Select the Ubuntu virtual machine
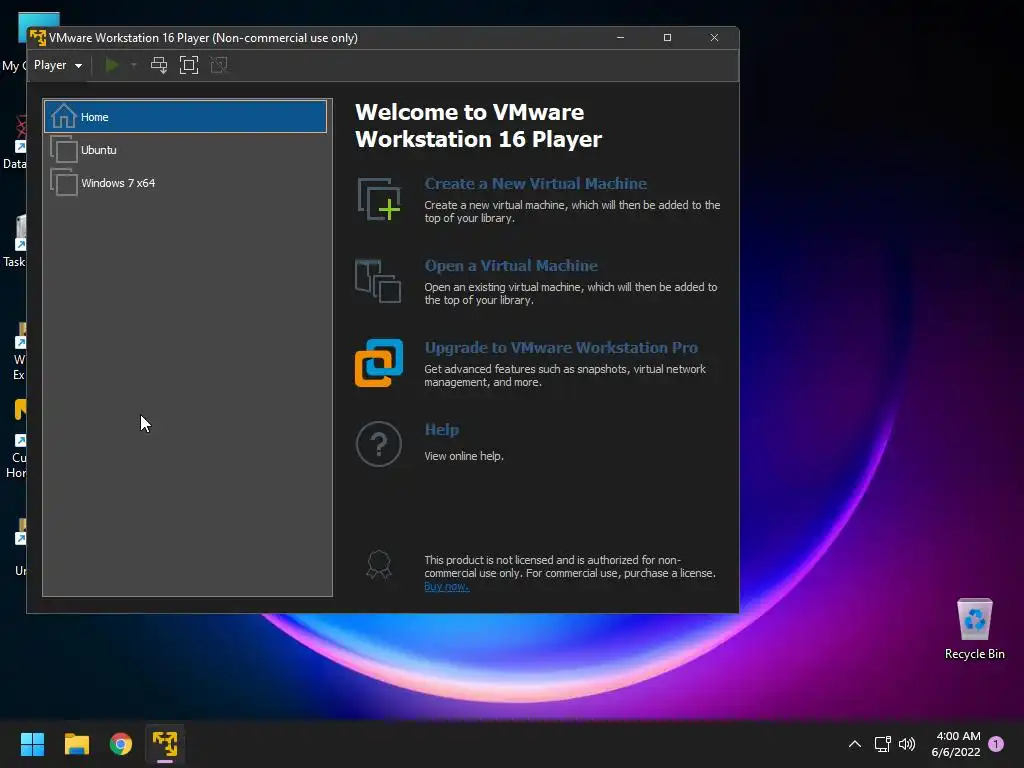 (185, 150)
